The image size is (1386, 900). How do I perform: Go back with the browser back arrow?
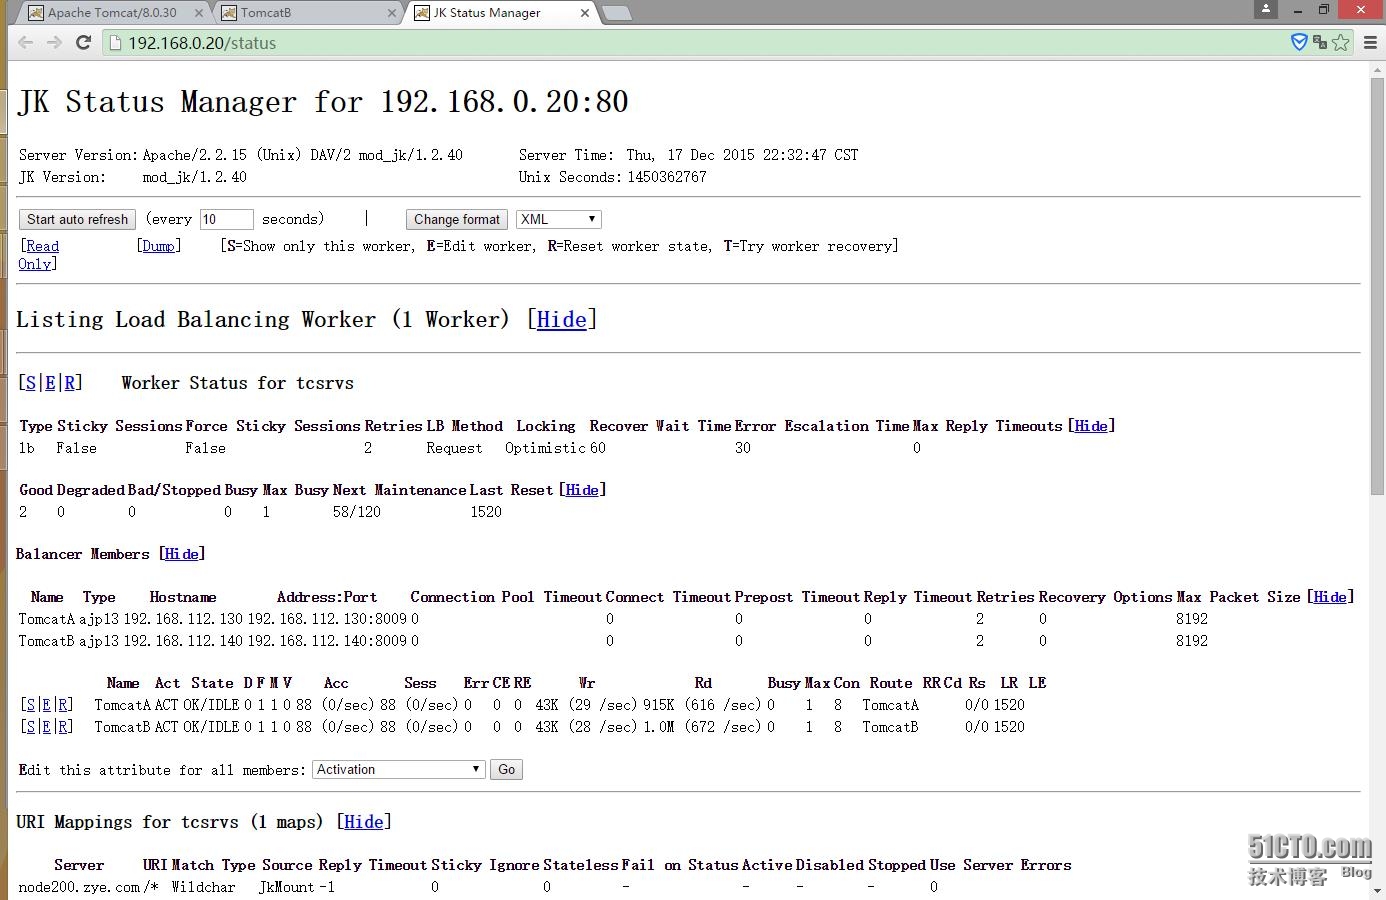pyautogui.click(x=26, y=43)
